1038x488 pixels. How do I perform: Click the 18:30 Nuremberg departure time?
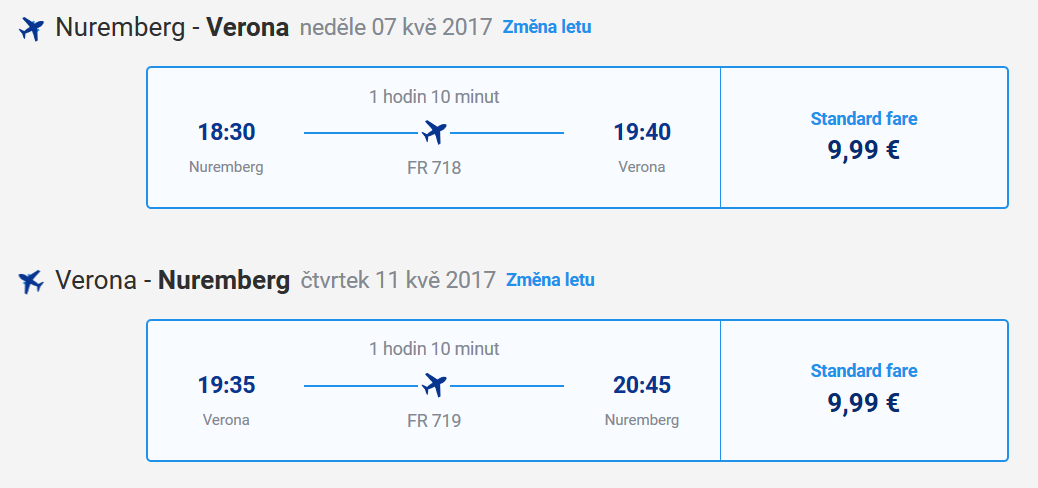pyautogui.click(x=226, y=132)
